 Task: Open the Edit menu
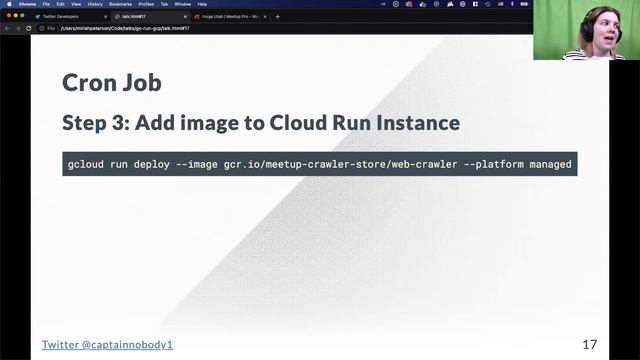tap(60, 4)
